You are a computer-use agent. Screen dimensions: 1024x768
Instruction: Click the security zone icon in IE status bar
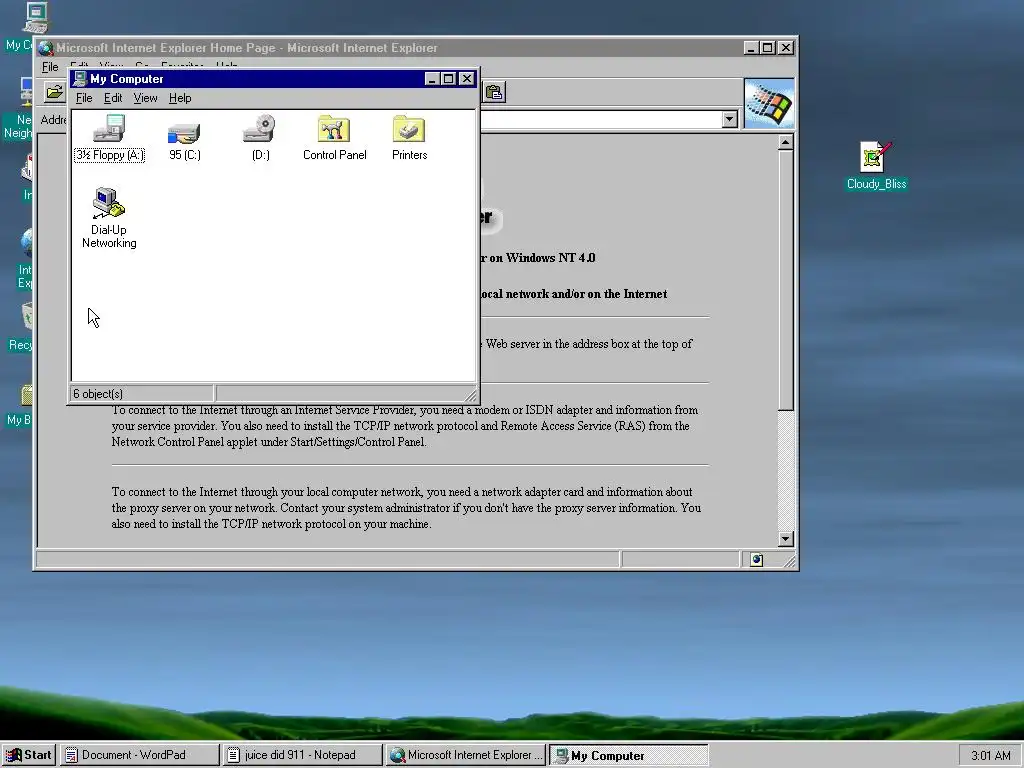[756, 560]
